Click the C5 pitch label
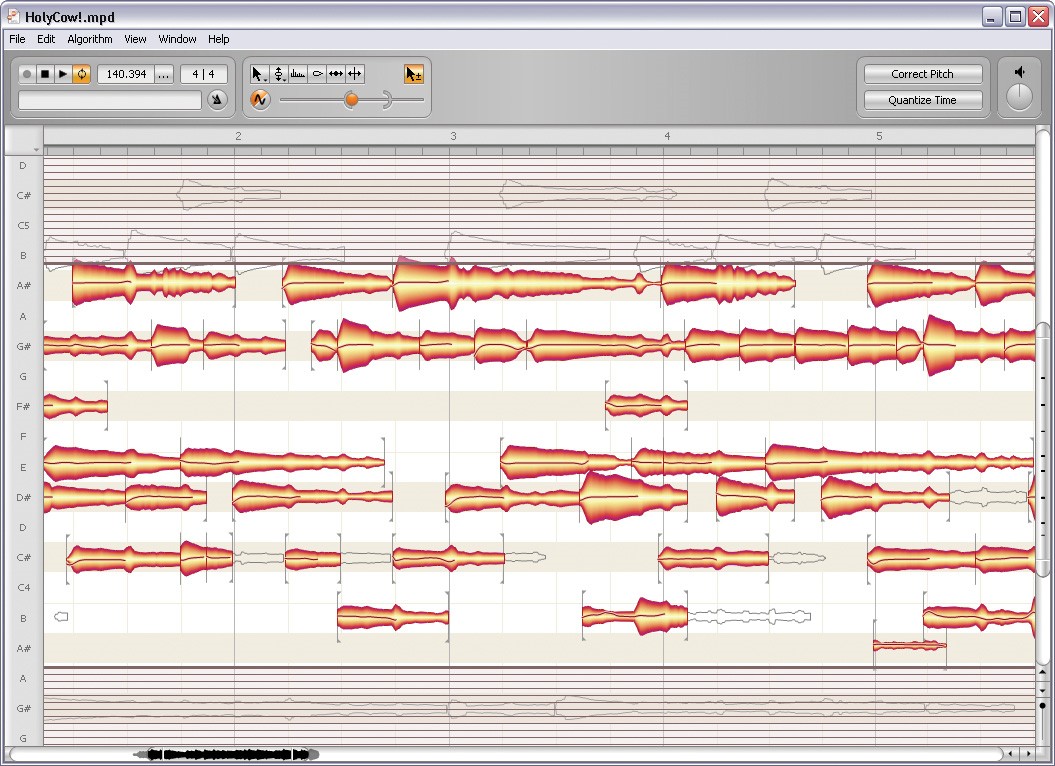1055x766 pixels. pos(24,225)
